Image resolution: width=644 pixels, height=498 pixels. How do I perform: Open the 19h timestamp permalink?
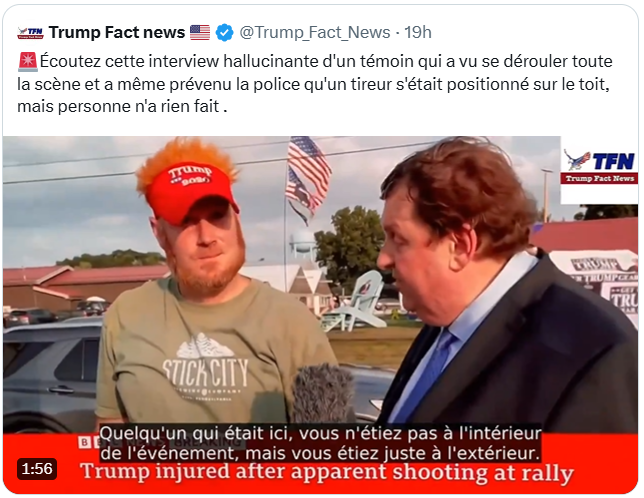418,32
